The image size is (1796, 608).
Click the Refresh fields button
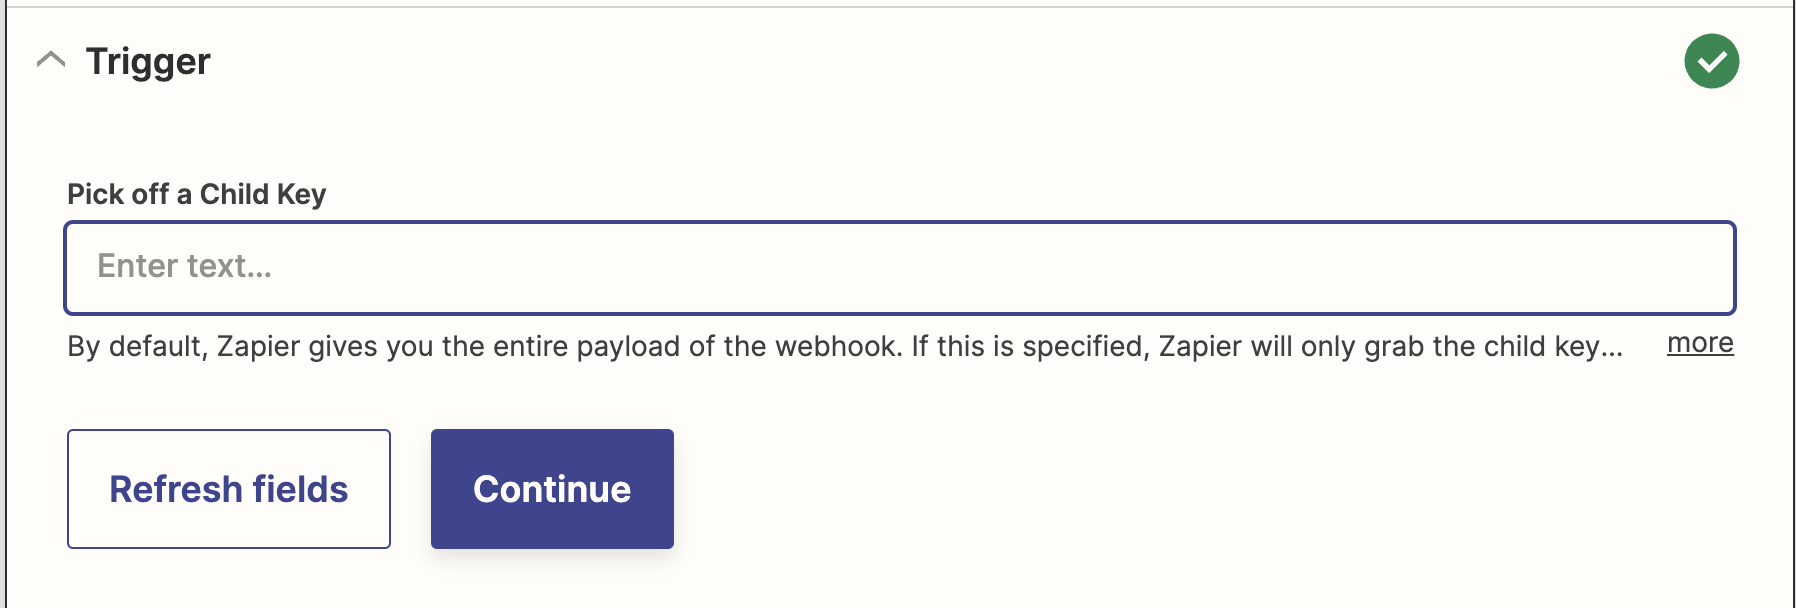point(229,489)
